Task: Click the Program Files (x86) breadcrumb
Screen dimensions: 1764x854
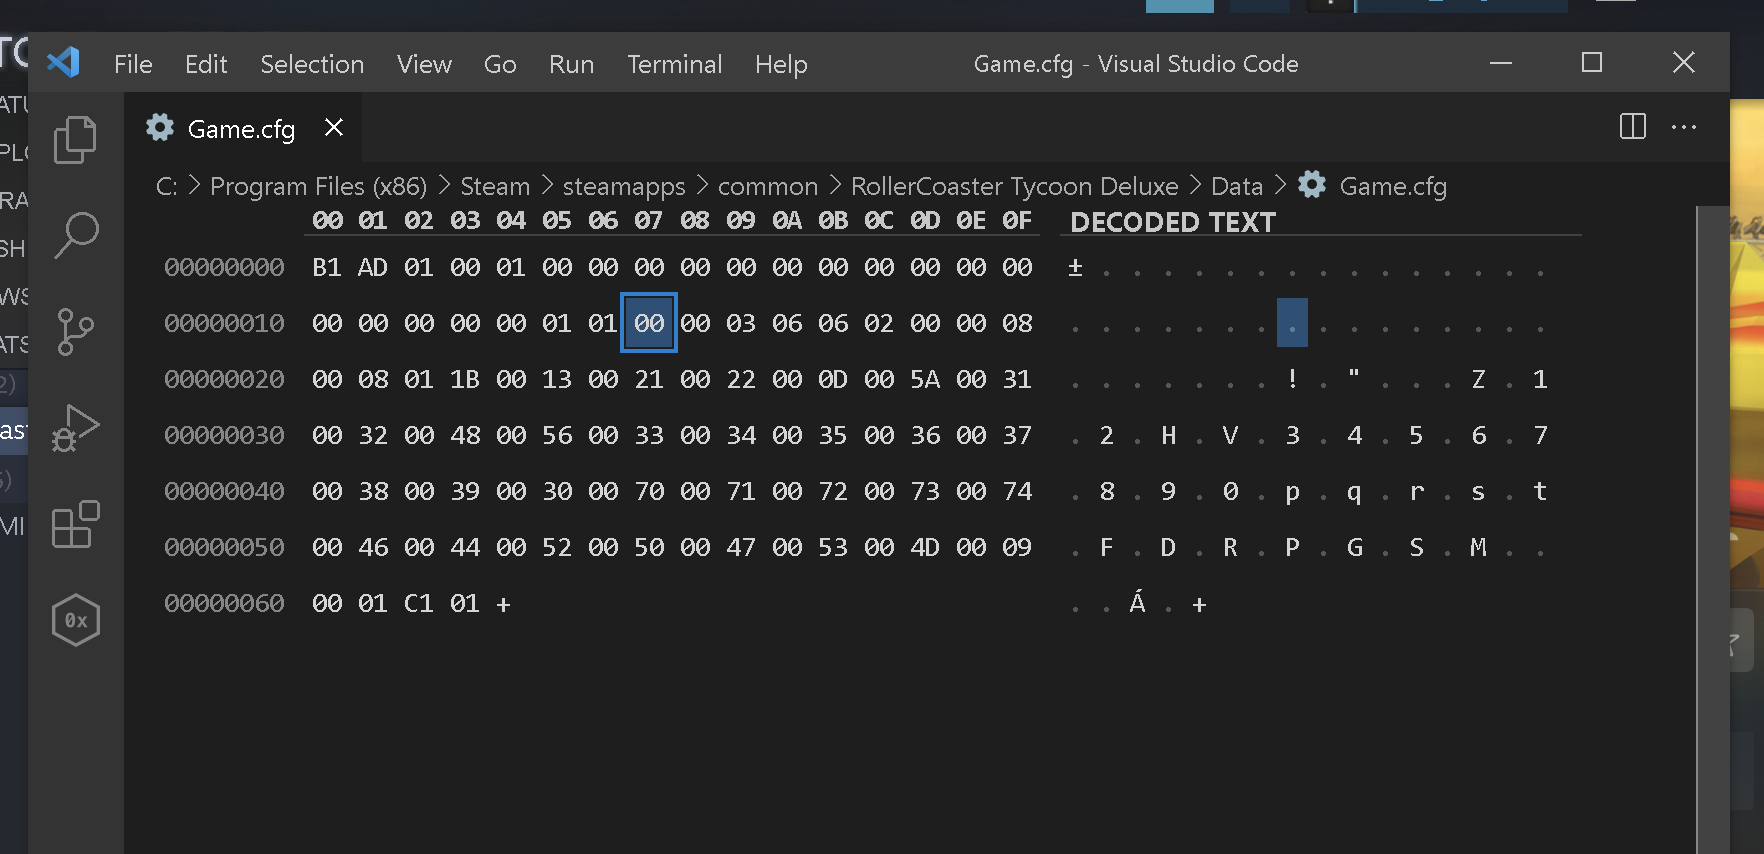Action: pyautogui.click(x=318, y=186)
